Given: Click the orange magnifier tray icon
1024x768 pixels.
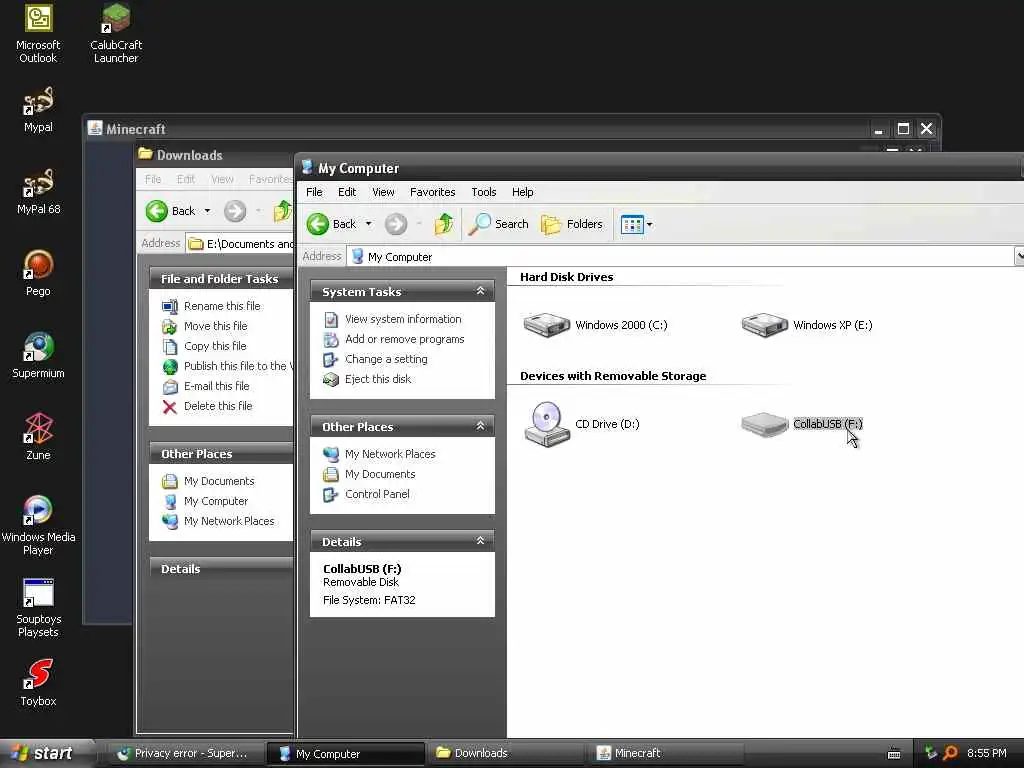Looking at the screenshot, I should [950, 753].
